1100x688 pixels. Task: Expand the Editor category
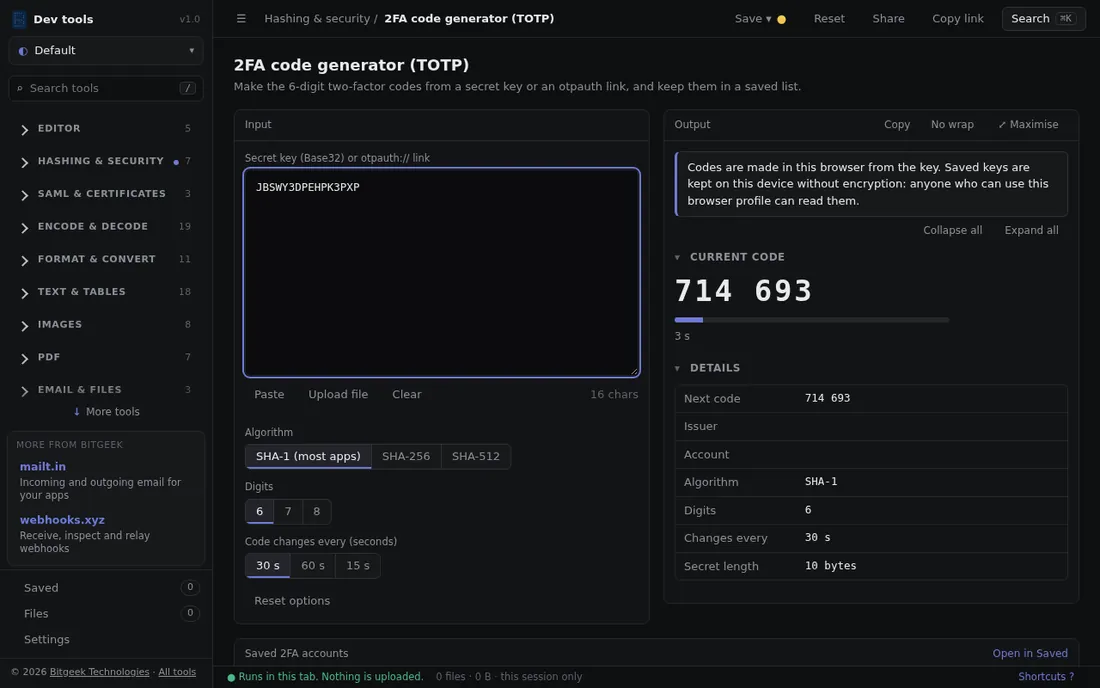pos(106,128)
